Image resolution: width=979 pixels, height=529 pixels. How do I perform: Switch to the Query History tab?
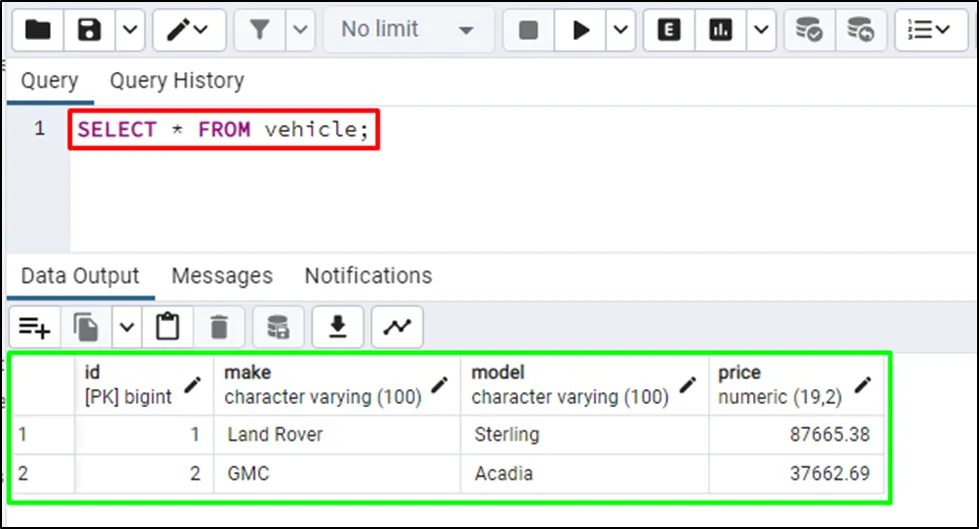pos(176,81)
